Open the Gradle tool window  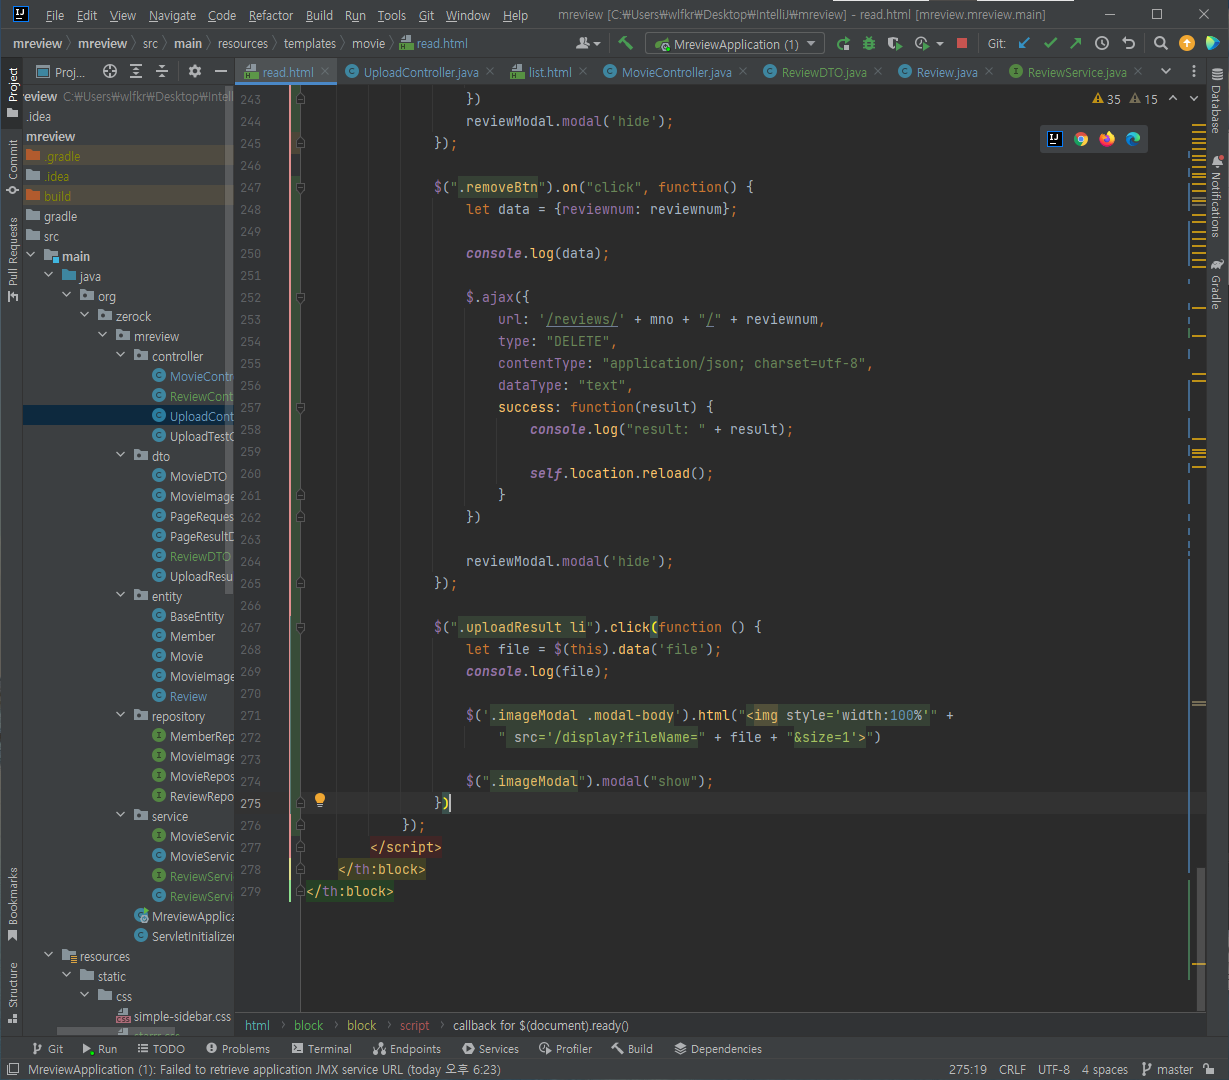(1216, 284)
